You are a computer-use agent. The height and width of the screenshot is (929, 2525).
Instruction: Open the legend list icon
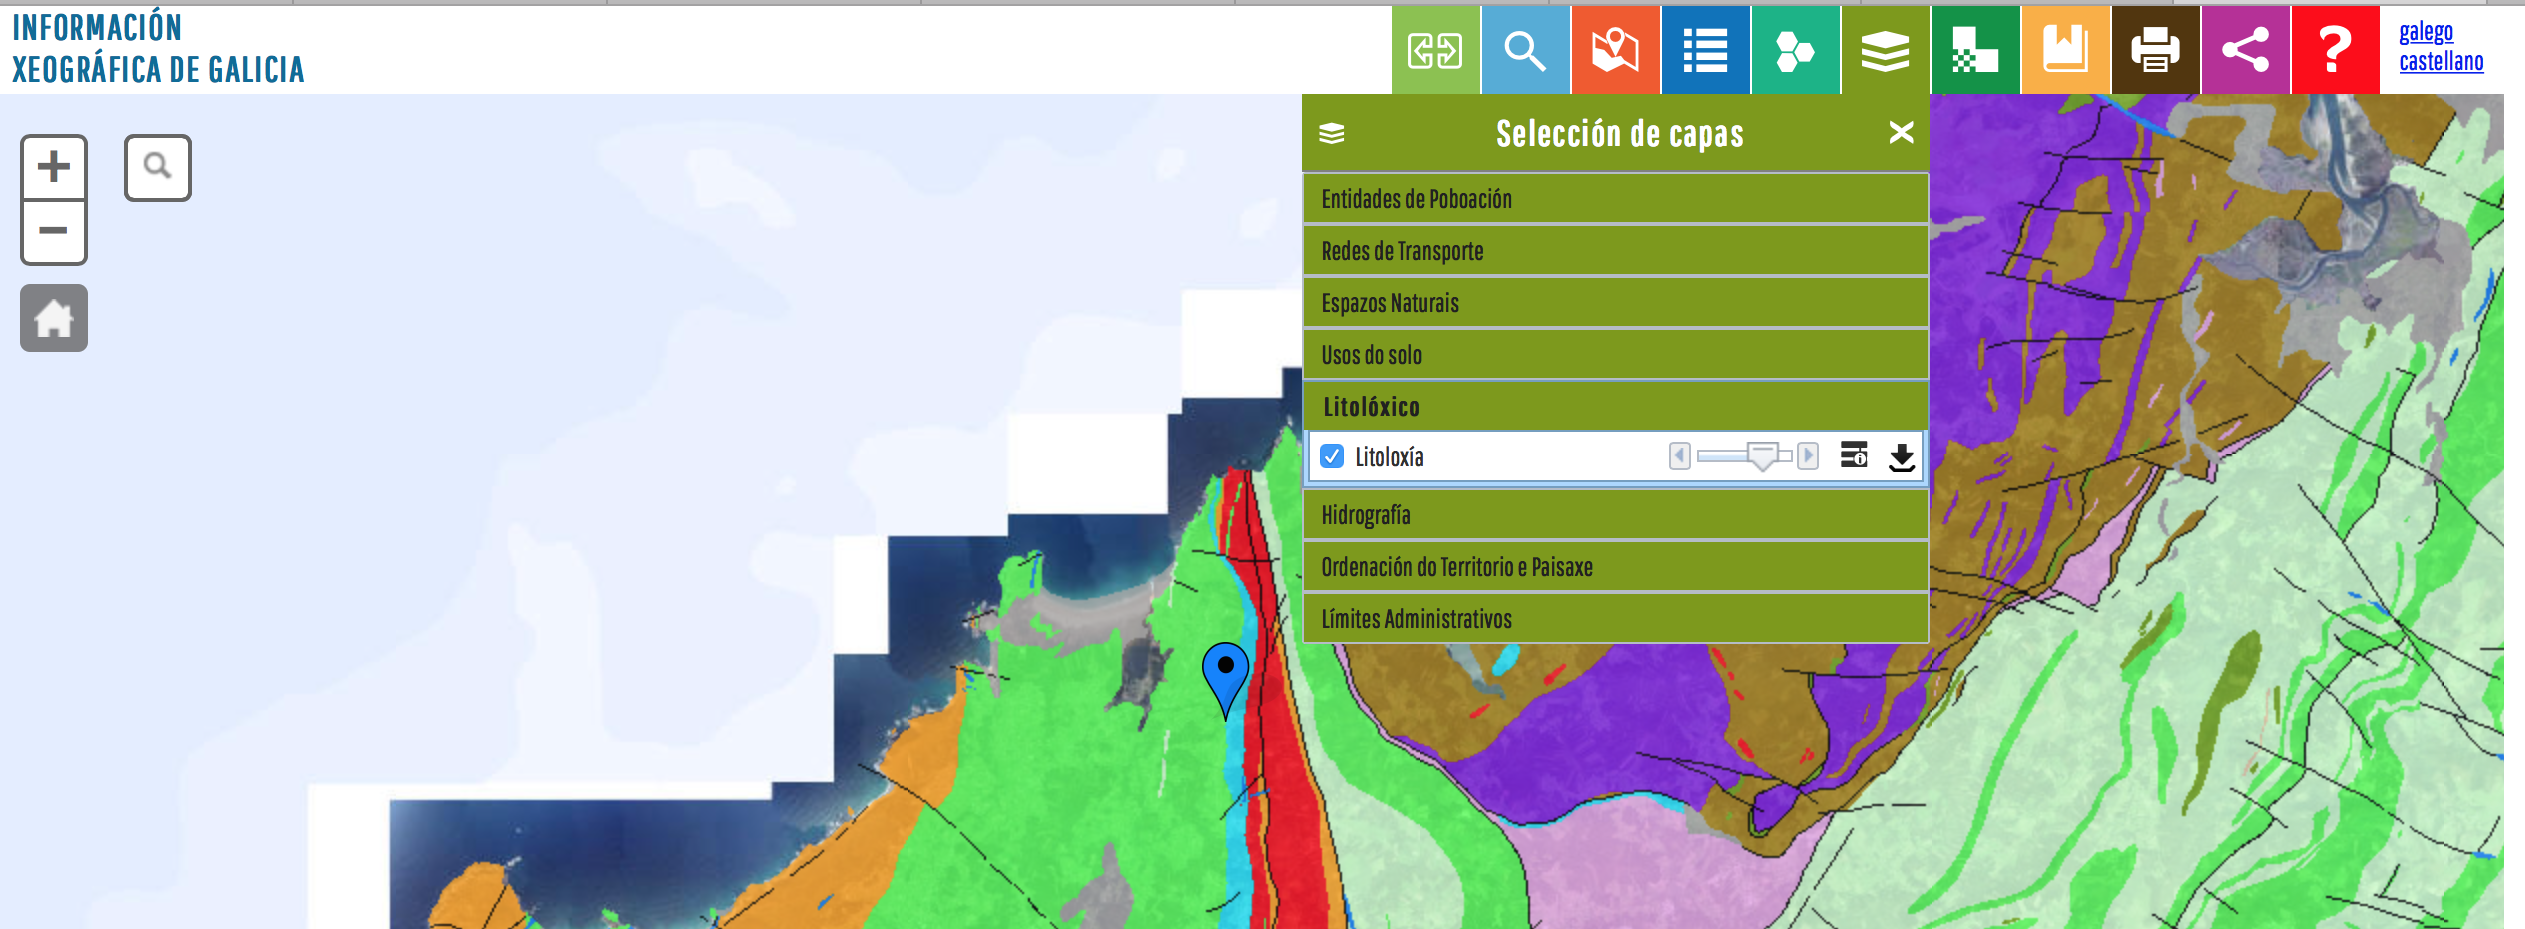tap(1705, 50)
